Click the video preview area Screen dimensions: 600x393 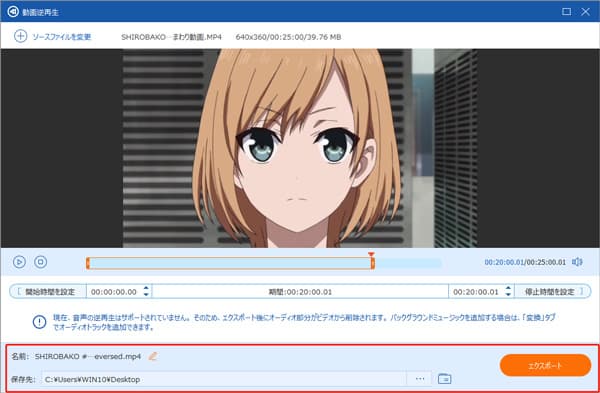click(300, 148)
